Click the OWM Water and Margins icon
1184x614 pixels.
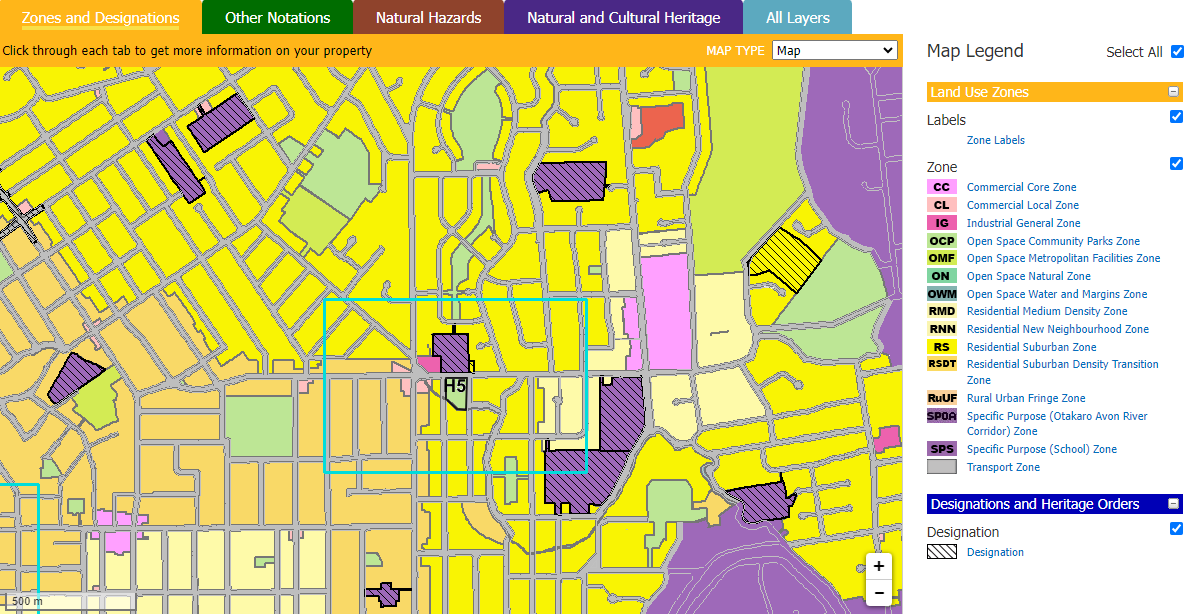pos(942,295)
